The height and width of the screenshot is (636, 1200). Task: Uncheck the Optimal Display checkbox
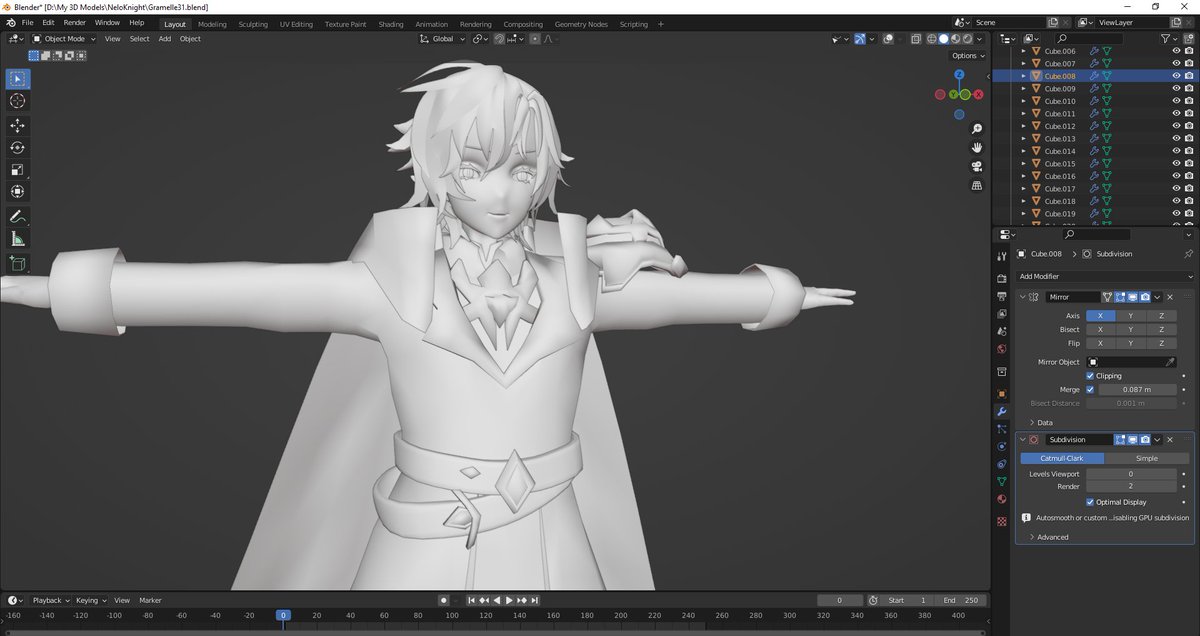[x=1090, y=502]
